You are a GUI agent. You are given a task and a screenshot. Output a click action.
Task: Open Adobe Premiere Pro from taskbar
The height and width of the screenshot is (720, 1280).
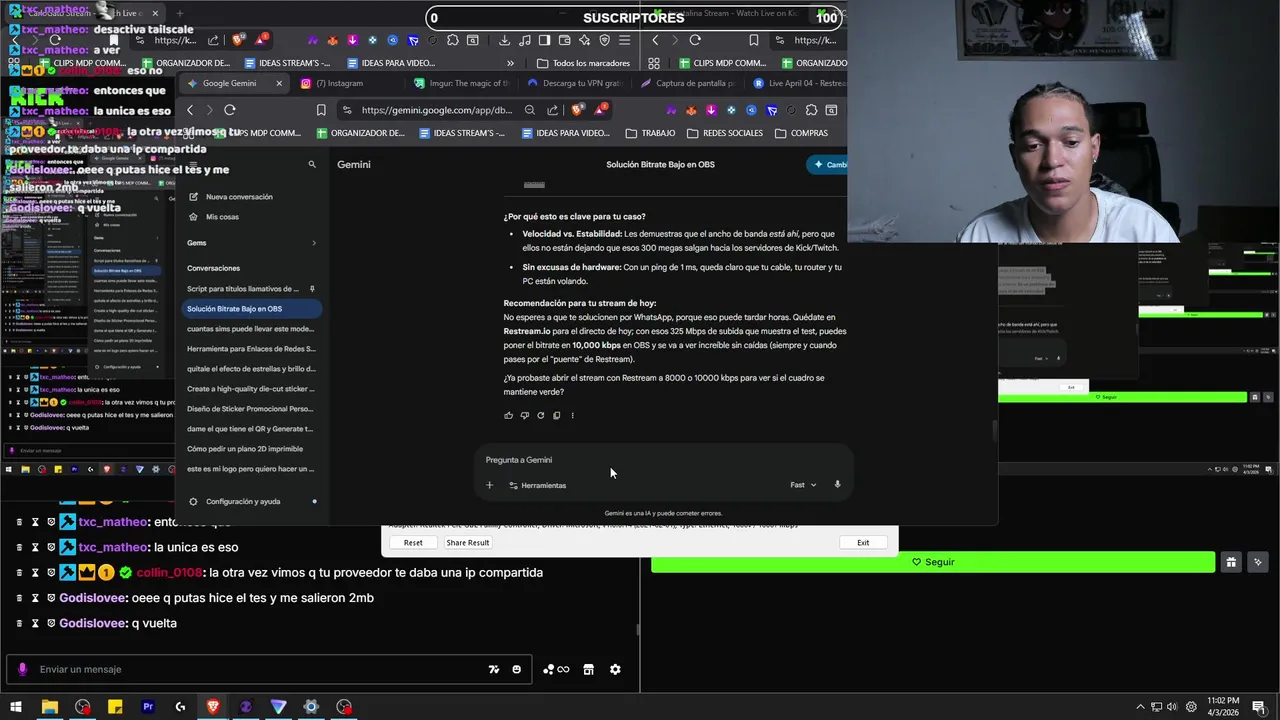click(148, 707)
